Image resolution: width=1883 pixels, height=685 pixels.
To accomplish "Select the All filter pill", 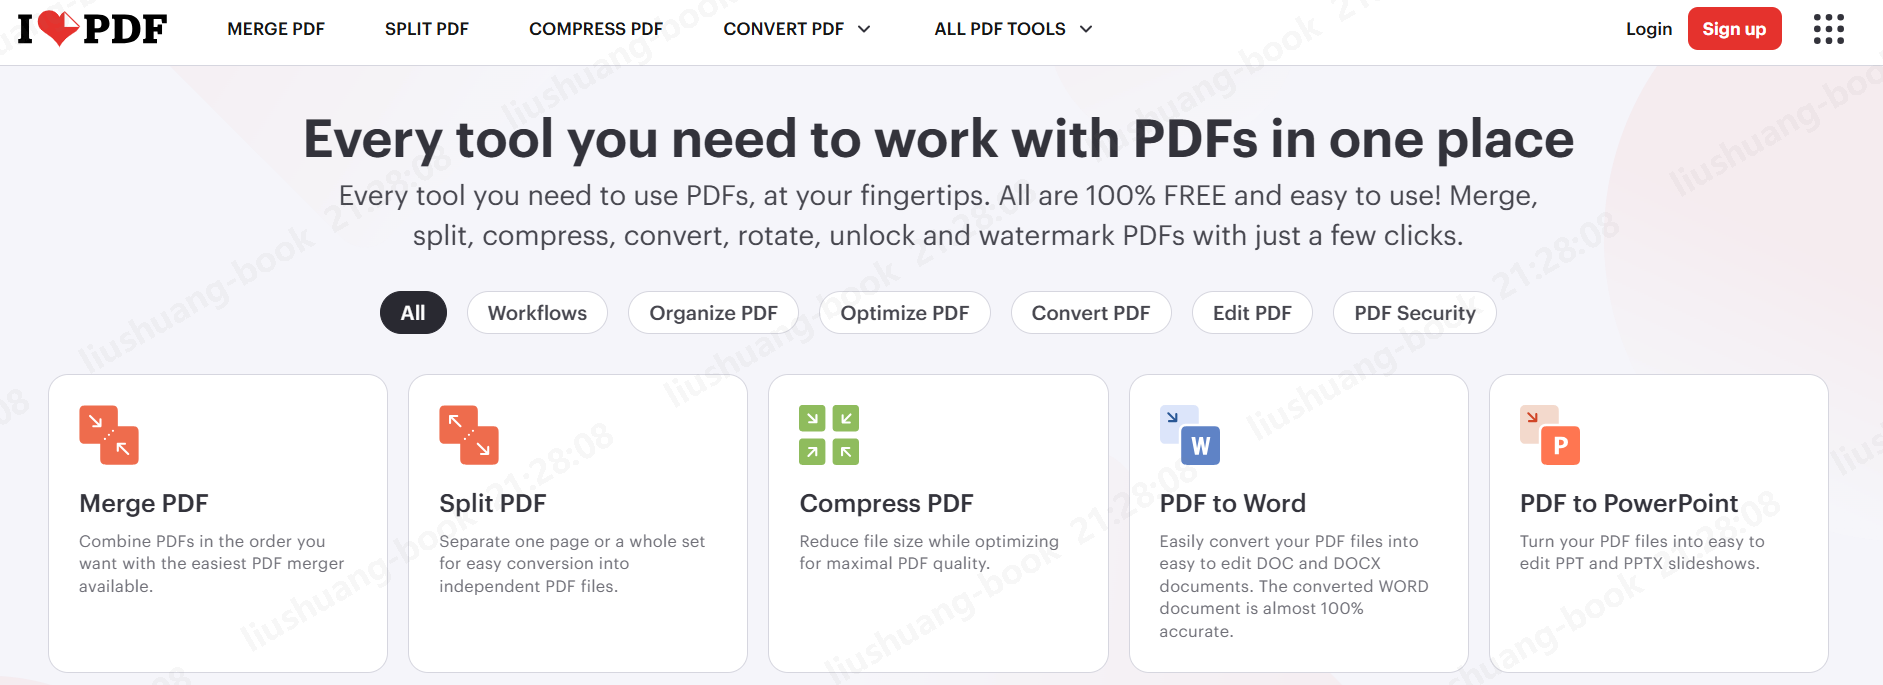I will [x=413, y=313].
